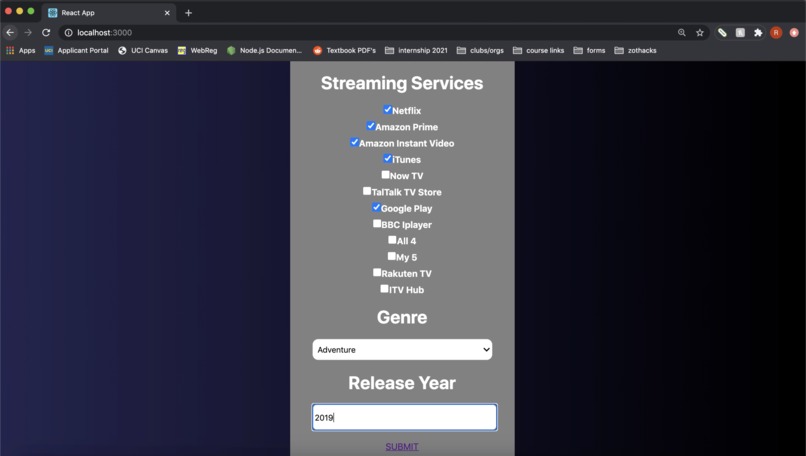Check the ITV Hub checkbox
The image size is (806, 456).
click(384, 289)
